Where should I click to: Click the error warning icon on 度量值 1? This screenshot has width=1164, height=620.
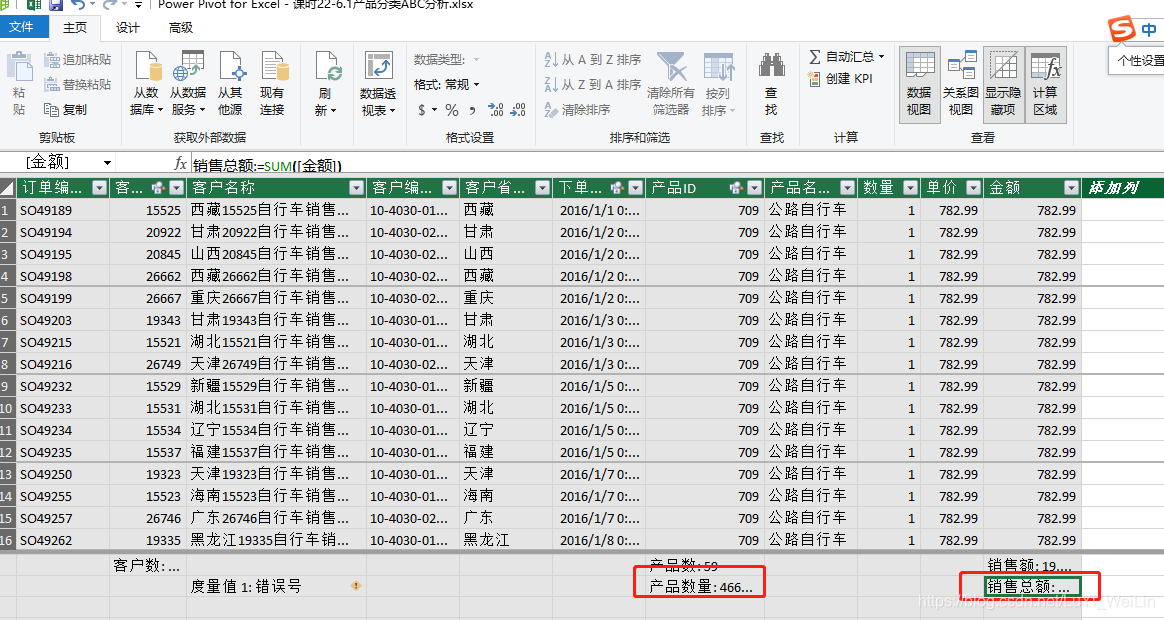356,586
